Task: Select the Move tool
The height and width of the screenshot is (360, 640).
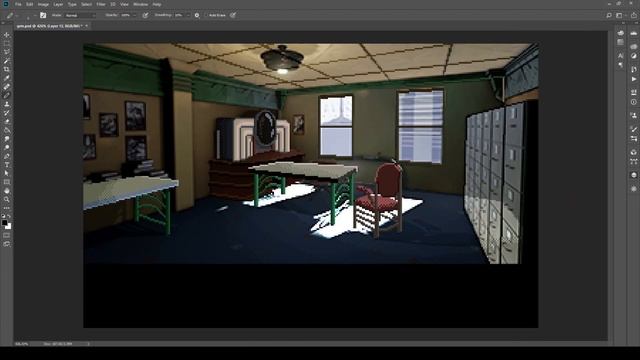Action: (7, 35)
